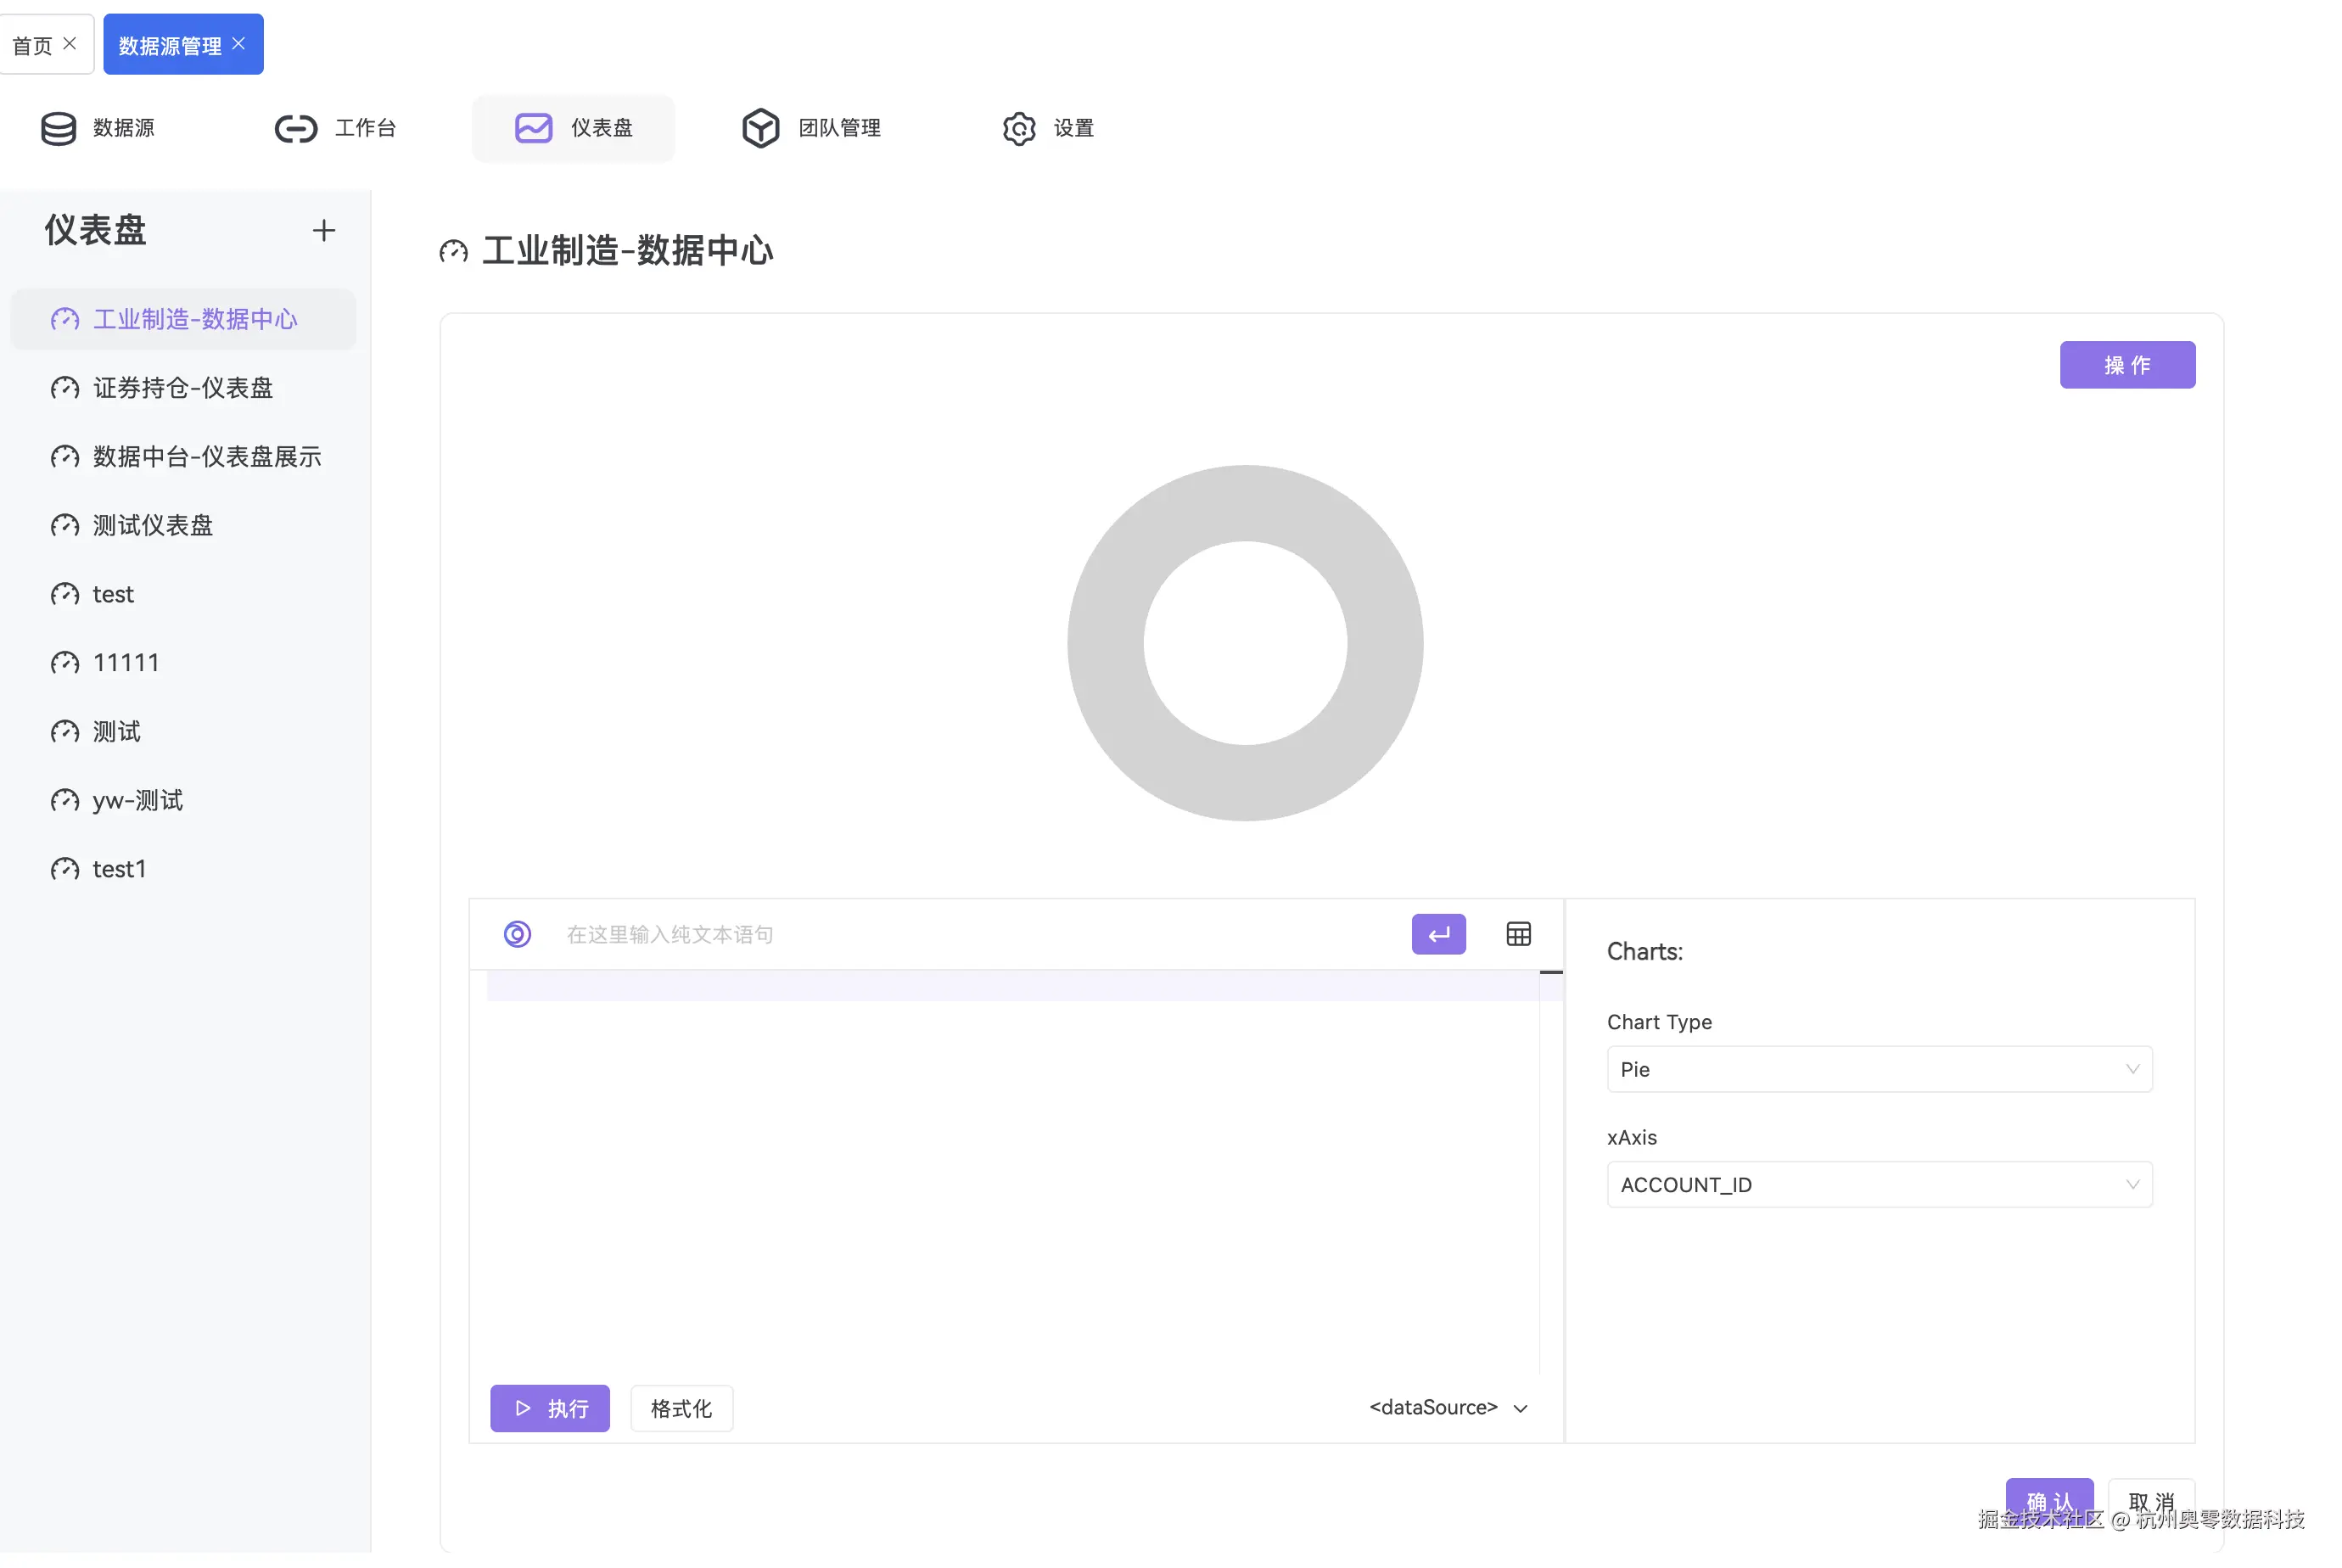Open 设置 via the gear icon

[1019, 129]
